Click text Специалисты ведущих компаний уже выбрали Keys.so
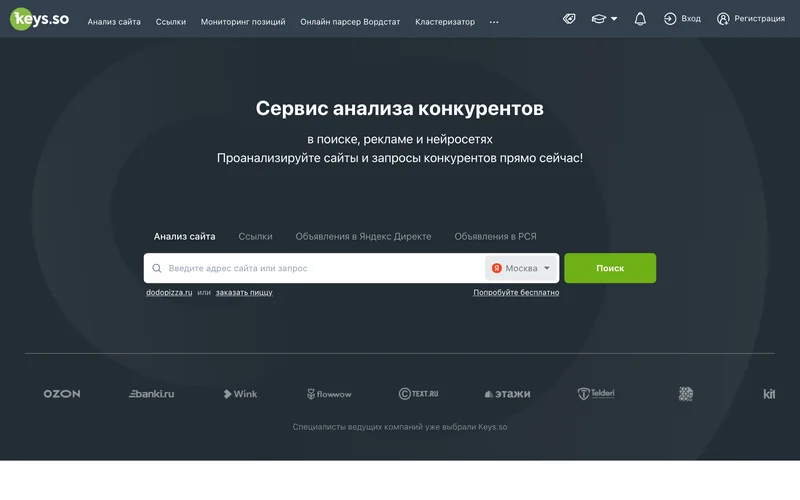 tap(399, 427)
